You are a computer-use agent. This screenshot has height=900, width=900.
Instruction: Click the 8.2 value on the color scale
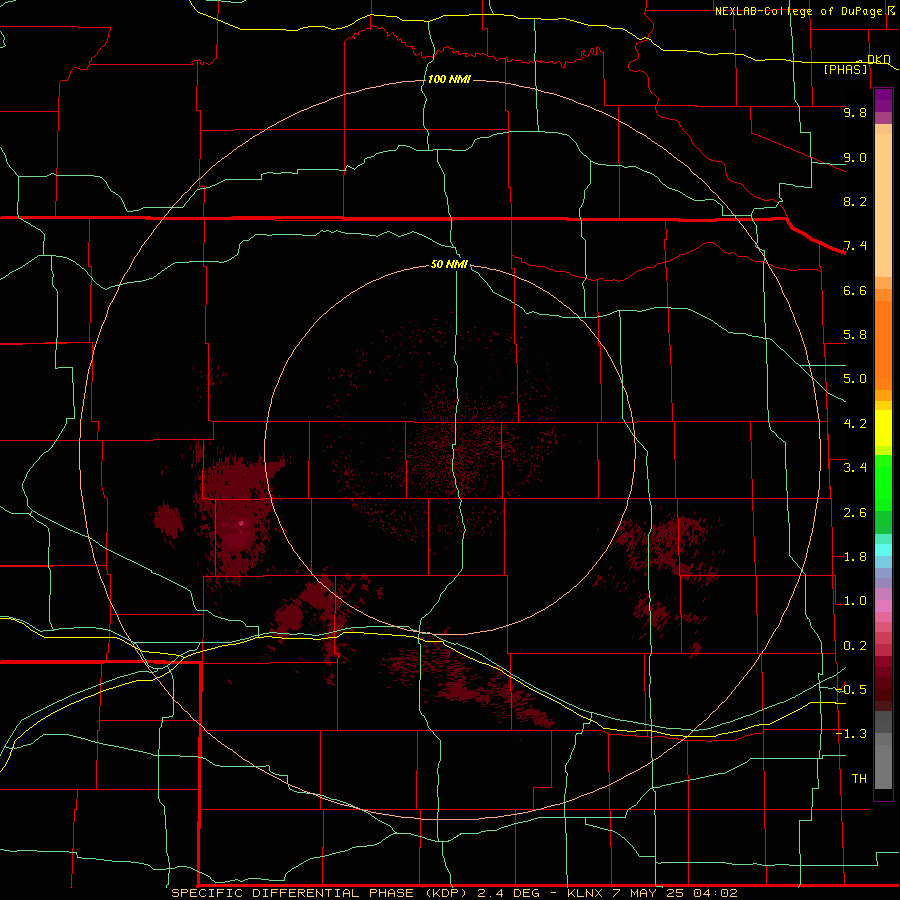pyautogui.click(x=855, y=201)
